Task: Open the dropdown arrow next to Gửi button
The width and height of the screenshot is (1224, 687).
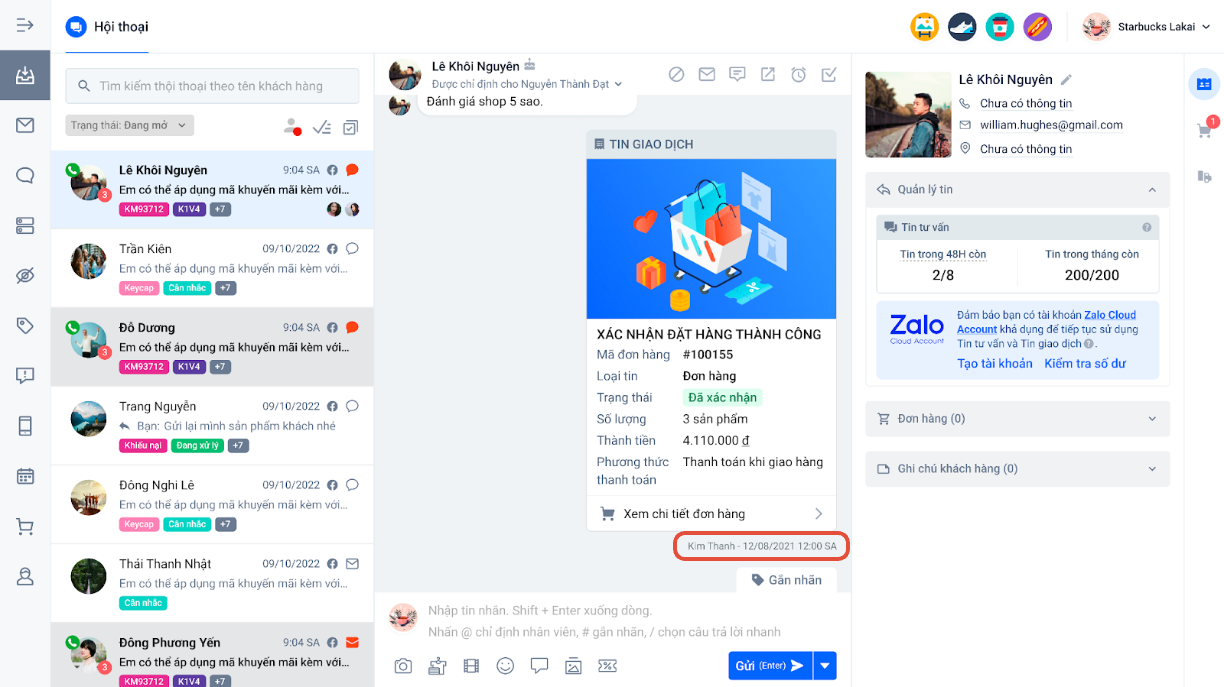Action: pos(825,665)
